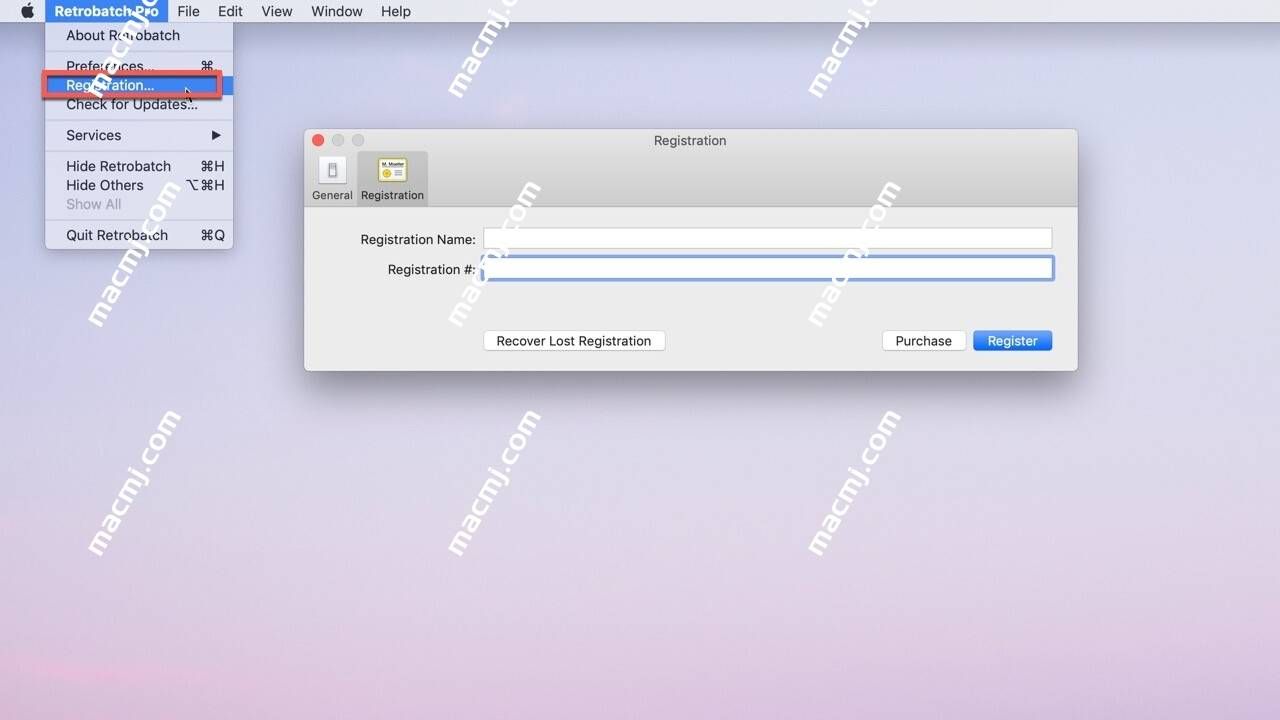This screenshot has width=1280, height=720.
Task: Click the Retrobatch Pro menu title
Action: (106, 11)
